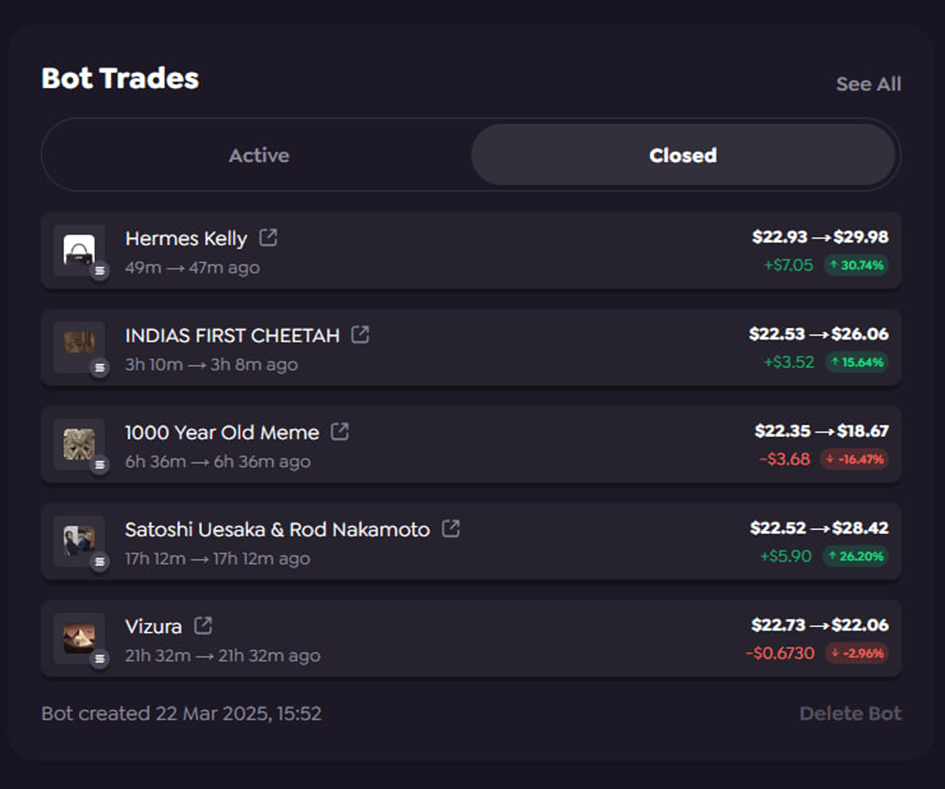This screenshot has width=945, height=789.
Task: Click the Hermes Kelly token thumbnail
Action: pos(79,250)
